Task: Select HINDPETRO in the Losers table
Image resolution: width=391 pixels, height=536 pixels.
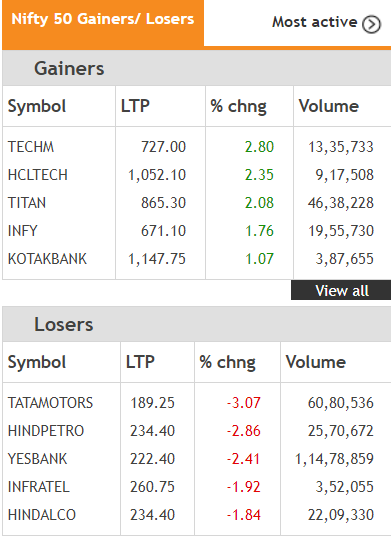Action: pyautogui.click(x=46, y=431)
